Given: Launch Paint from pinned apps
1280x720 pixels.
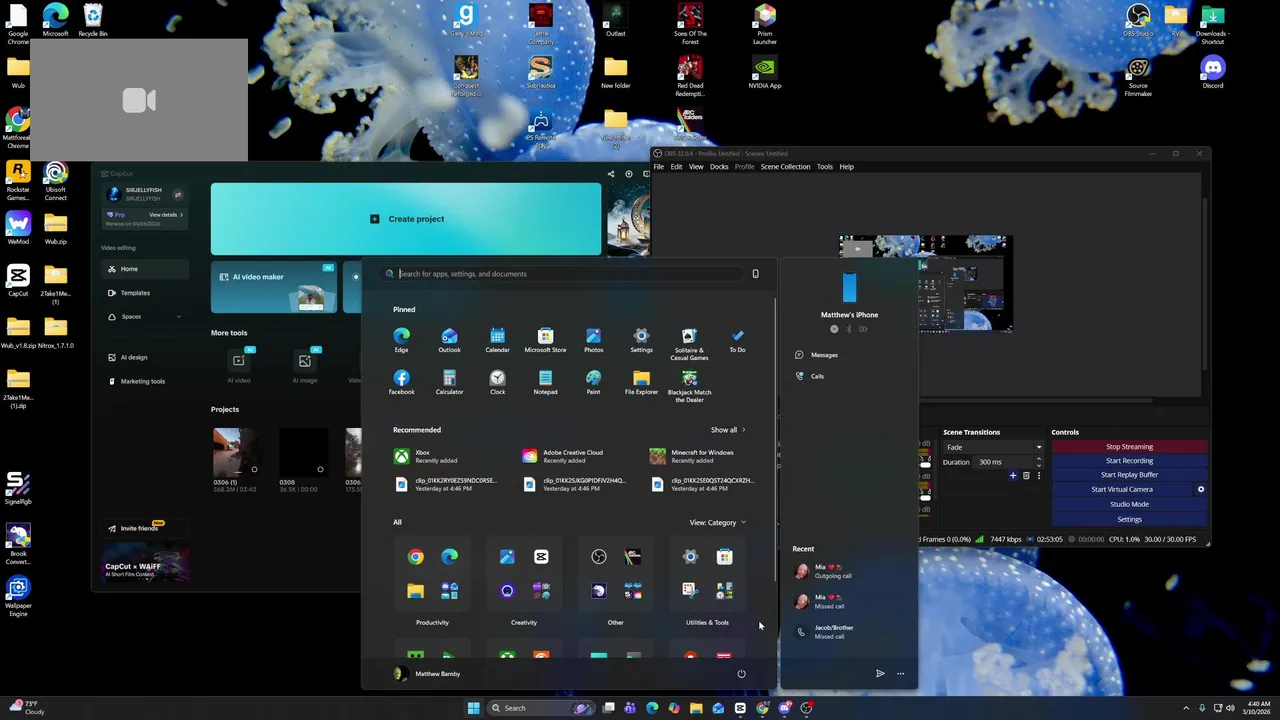Looking at the screenshot, I should (x=593, y=382).
